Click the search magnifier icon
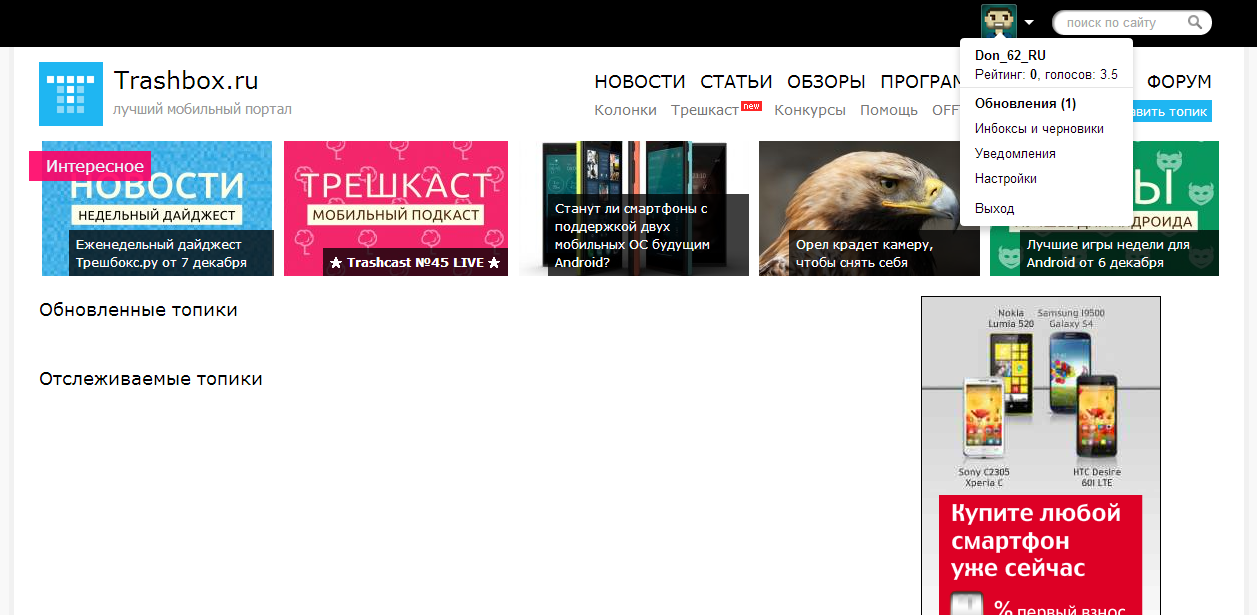 (1195, 22)
